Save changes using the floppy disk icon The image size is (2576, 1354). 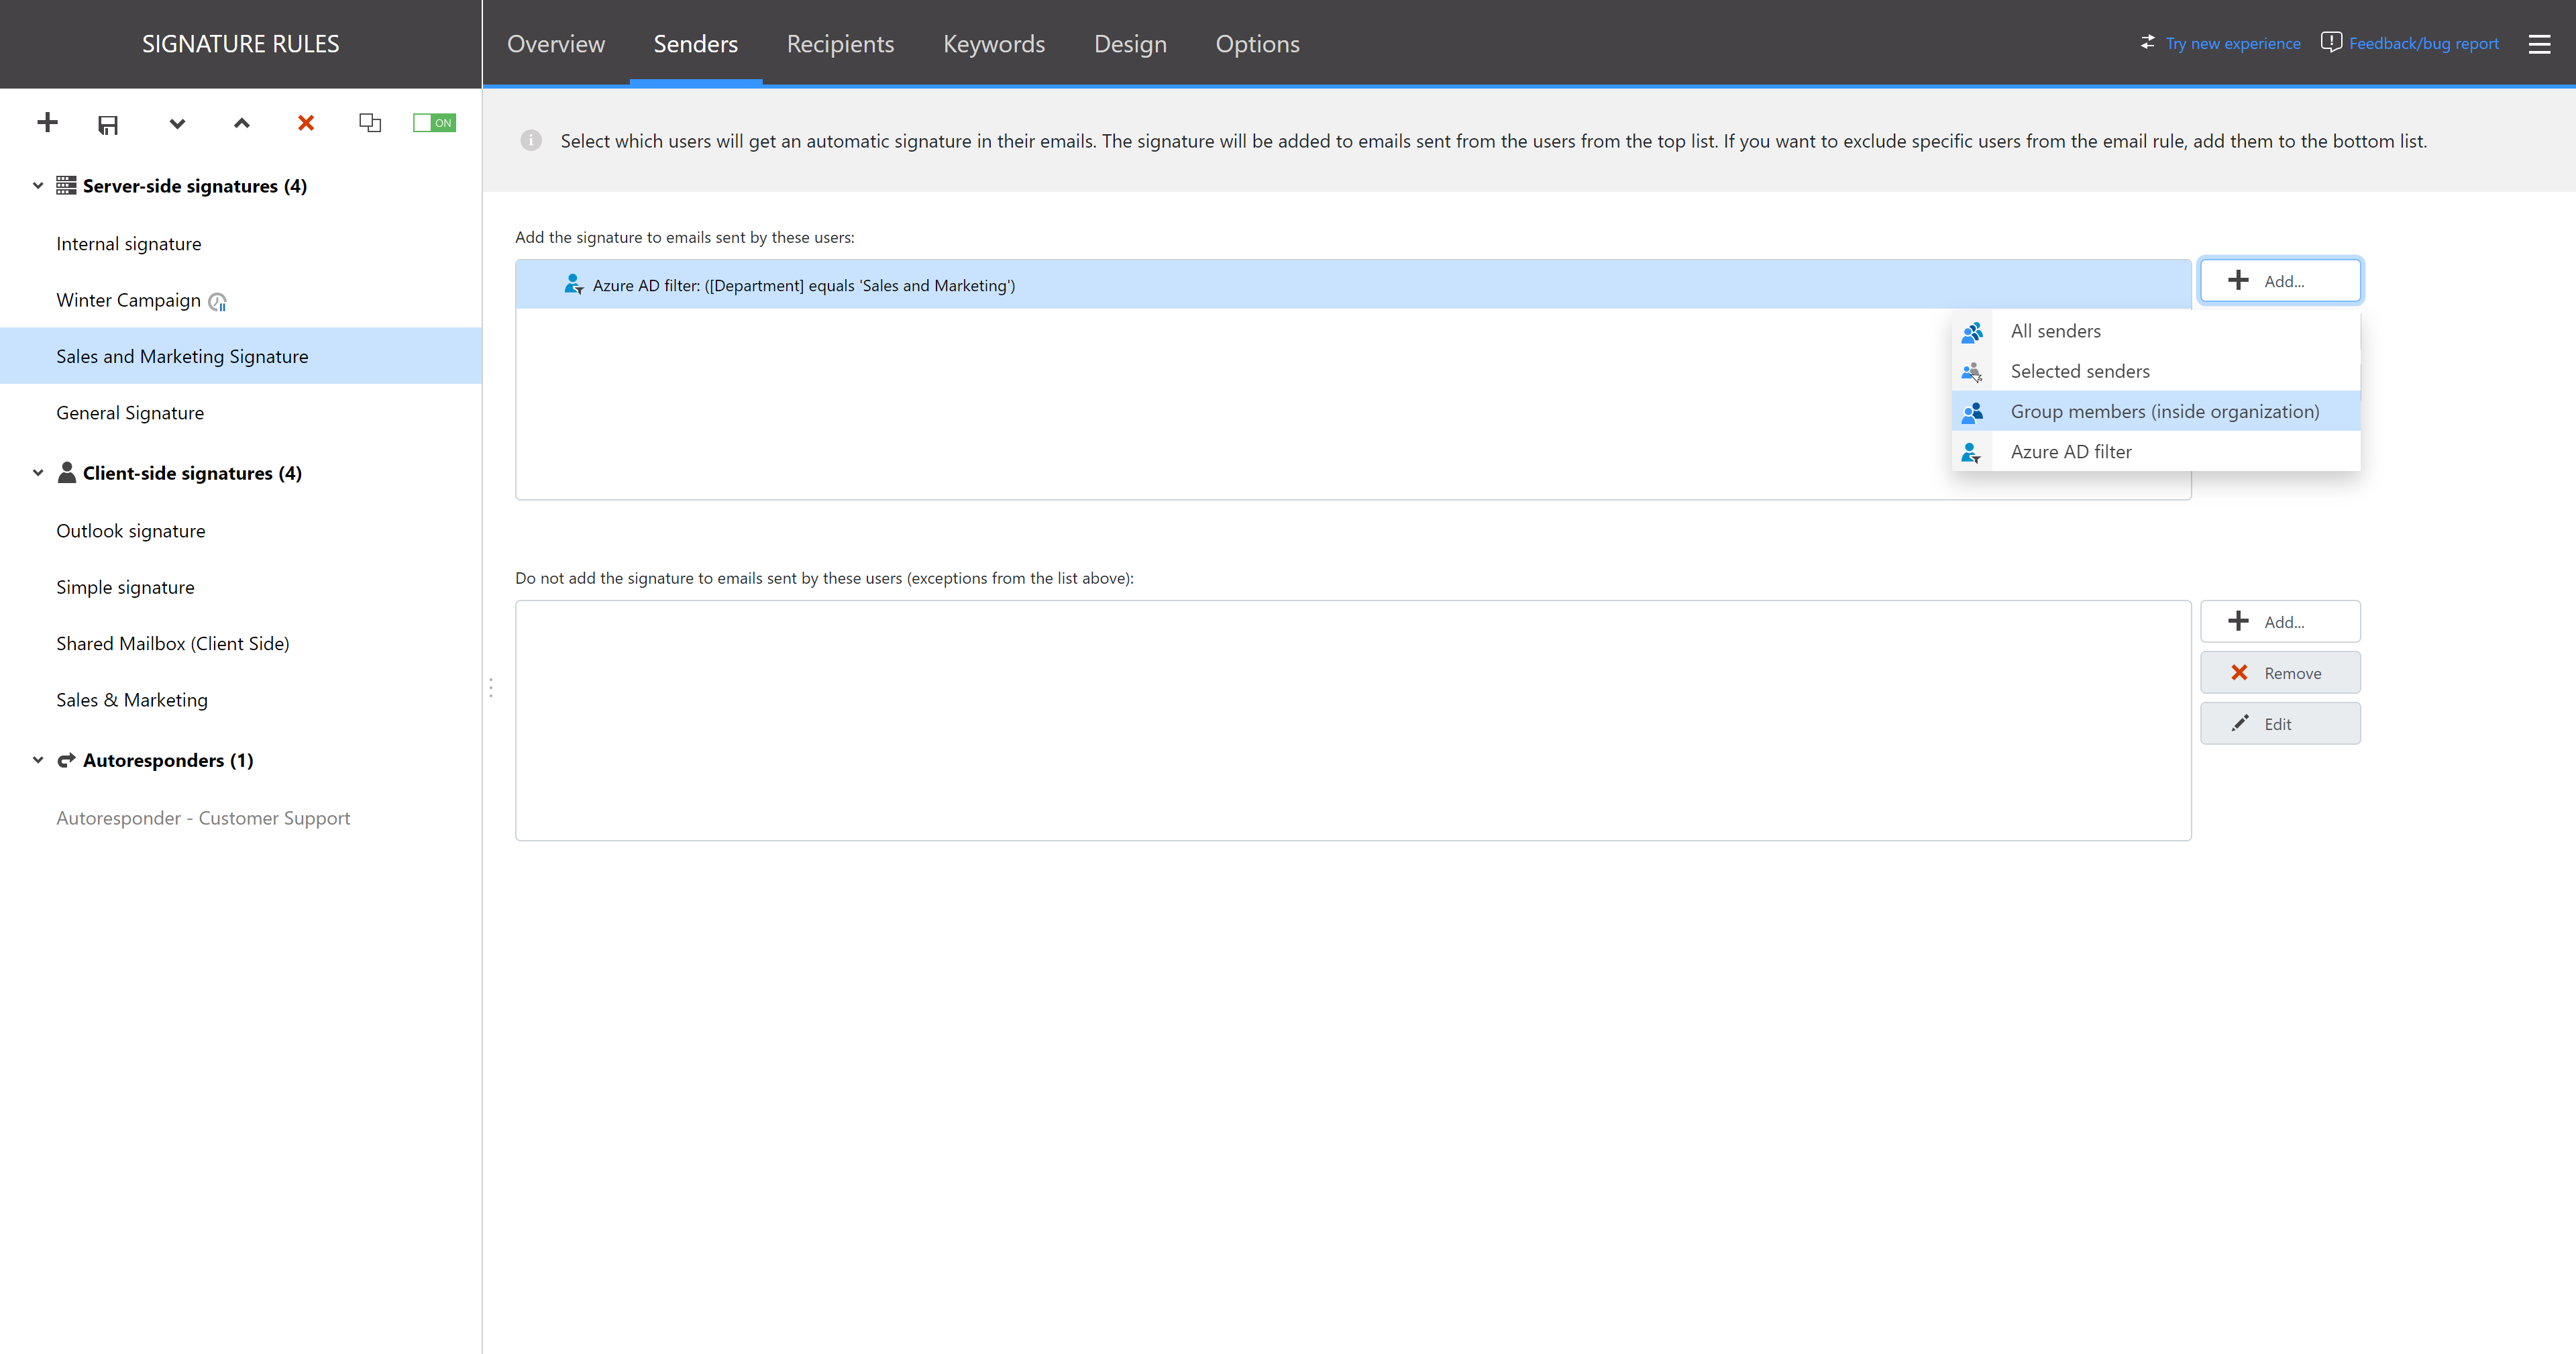pos(108,124)
